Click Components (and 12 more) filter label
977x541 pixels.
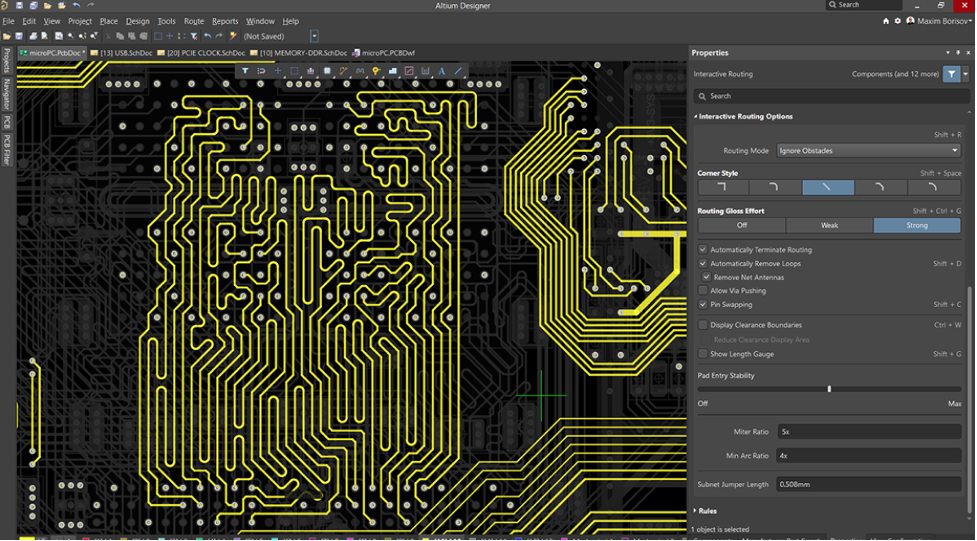point(895,74)
